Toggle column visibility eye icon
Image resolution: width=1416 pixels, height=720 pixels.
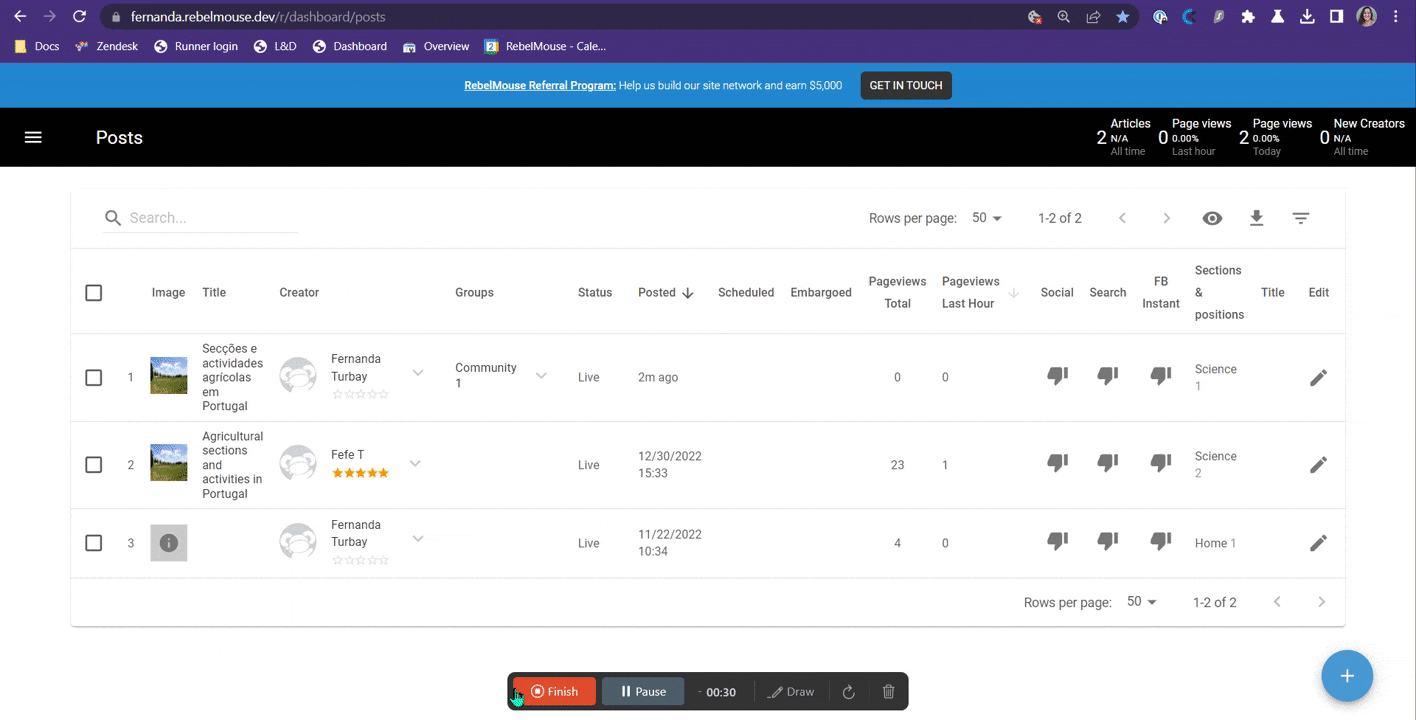[x=1212, y=218]
